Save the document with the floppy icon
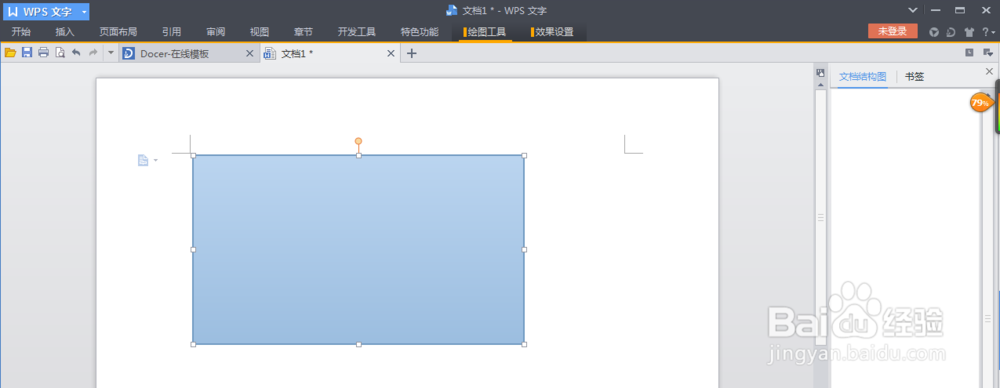This screenshot has height=388, width=1000. (x=27, y=53)
